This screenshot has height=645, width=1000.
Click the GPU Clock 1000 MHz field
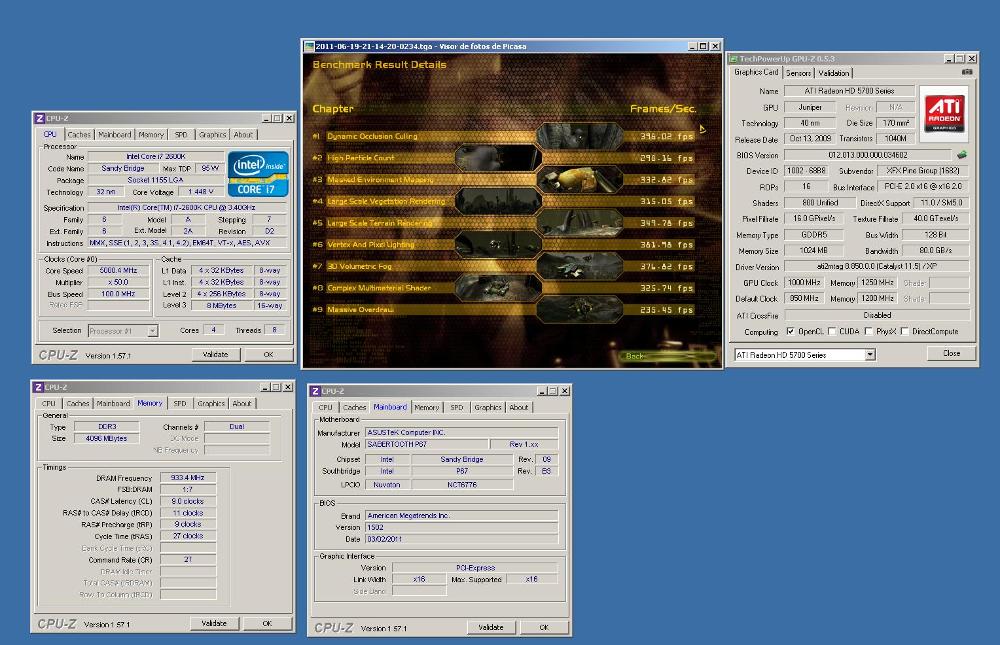coord(804,283)
